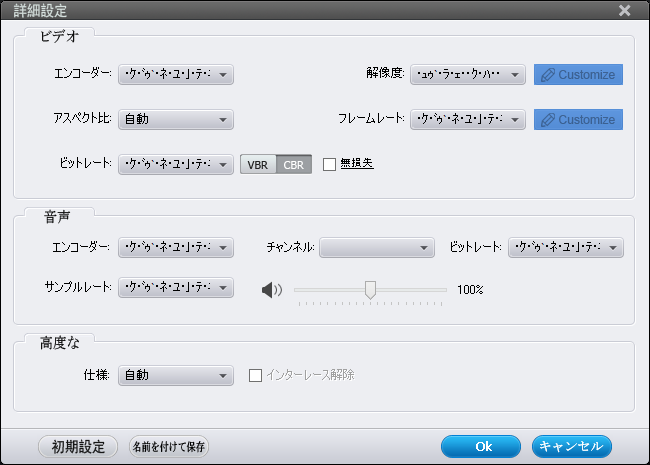
Task: Enable the 無損失 checkbox
Action: (x=330, y=164)
